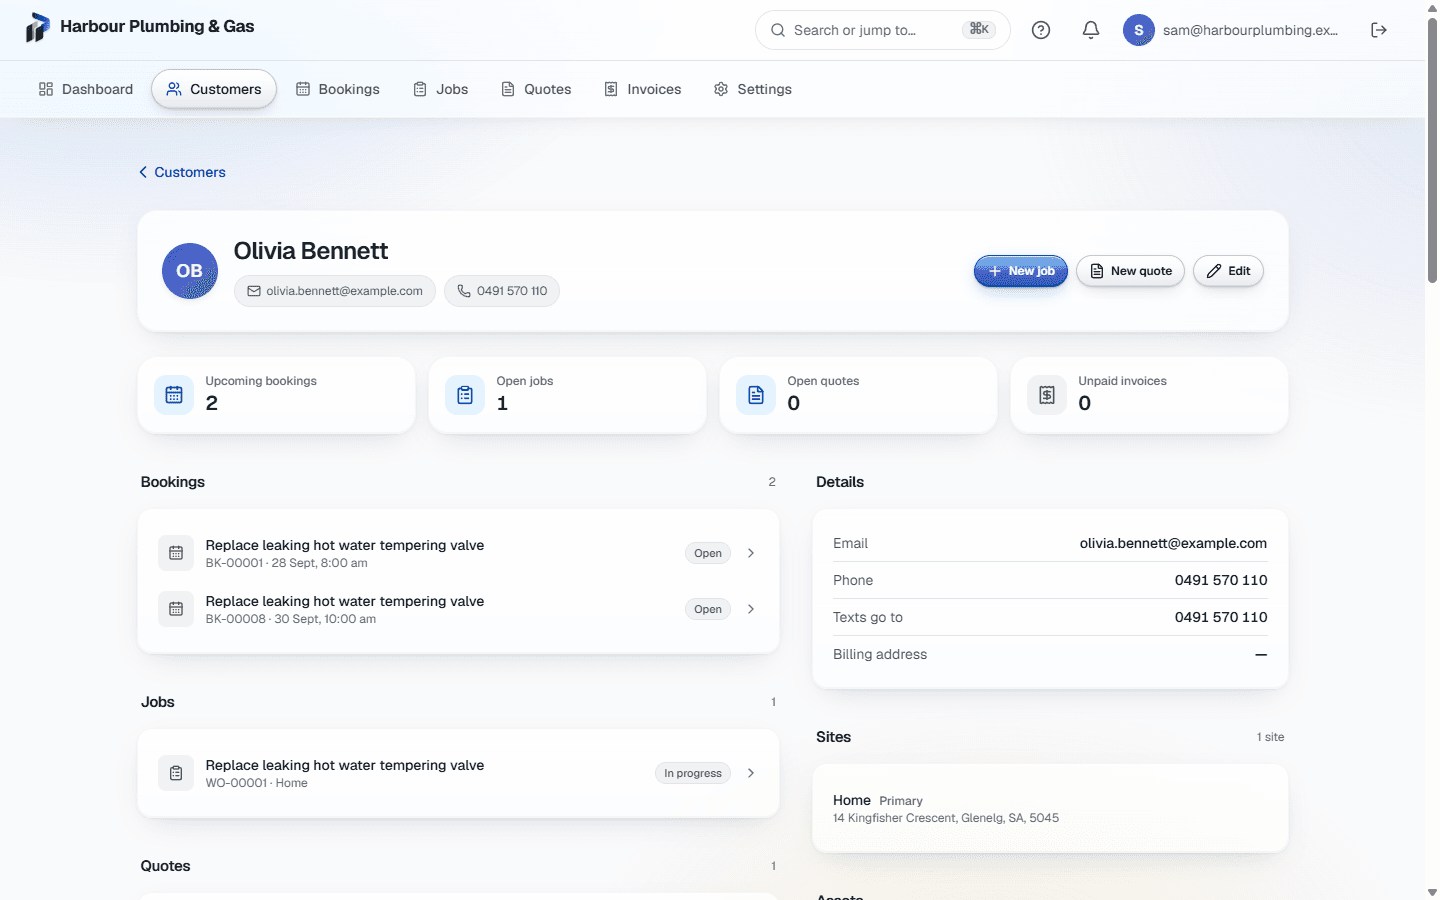Screen dimensions: 1440x900
Task: Click the 1 site count label
Action: point(1270,737)
